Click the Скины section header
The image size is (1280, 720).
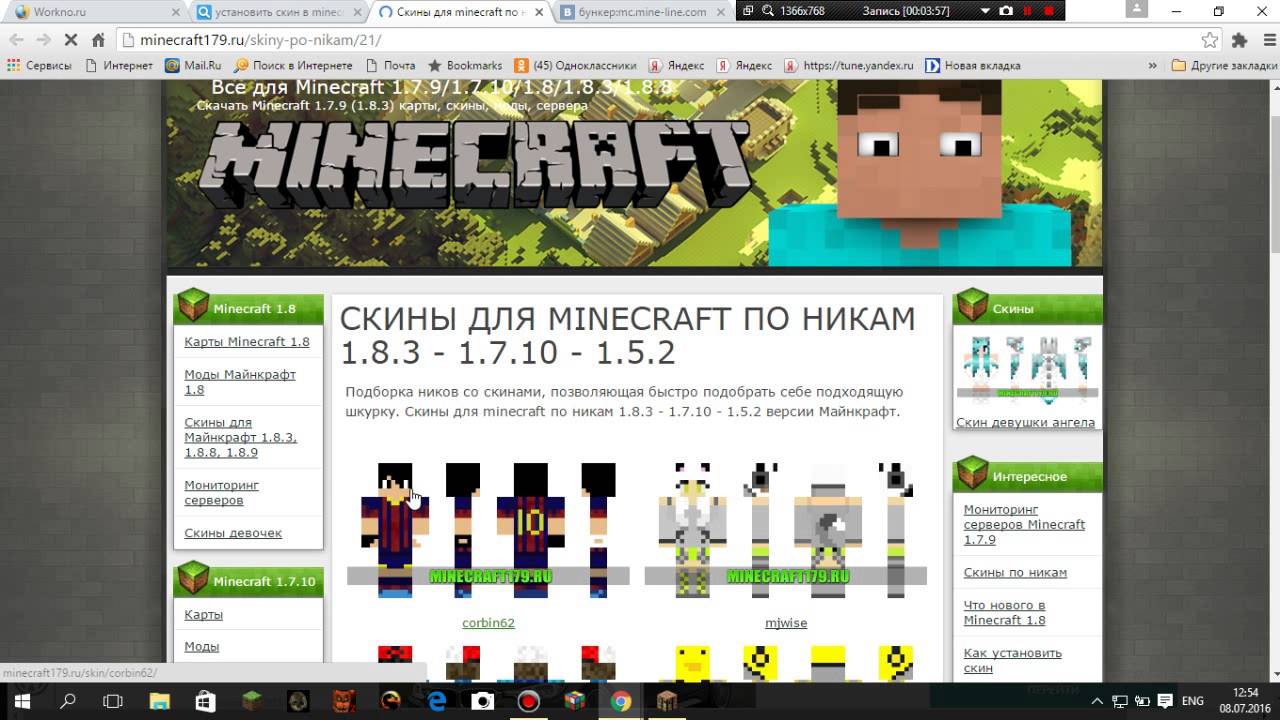1028,308
